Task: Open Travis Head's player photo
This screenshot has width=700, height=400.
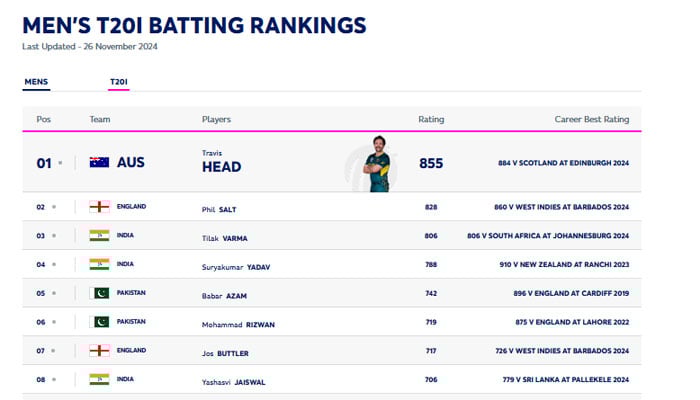Action: click(377, 163)
